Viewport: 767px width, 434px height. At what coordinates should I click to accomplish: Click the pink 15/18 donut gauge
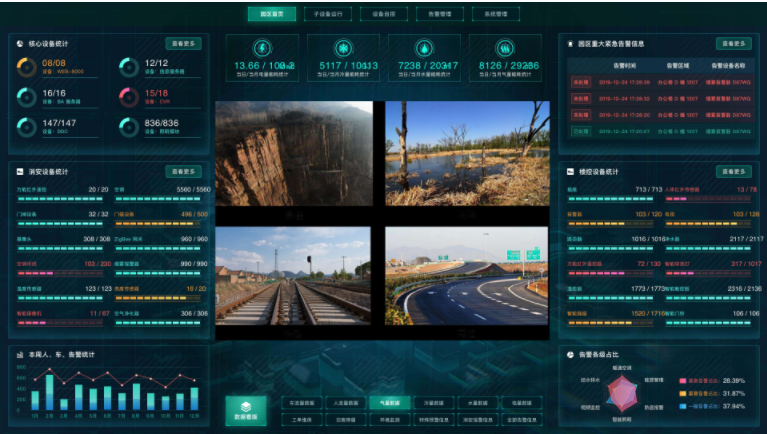tap(129, 96)
